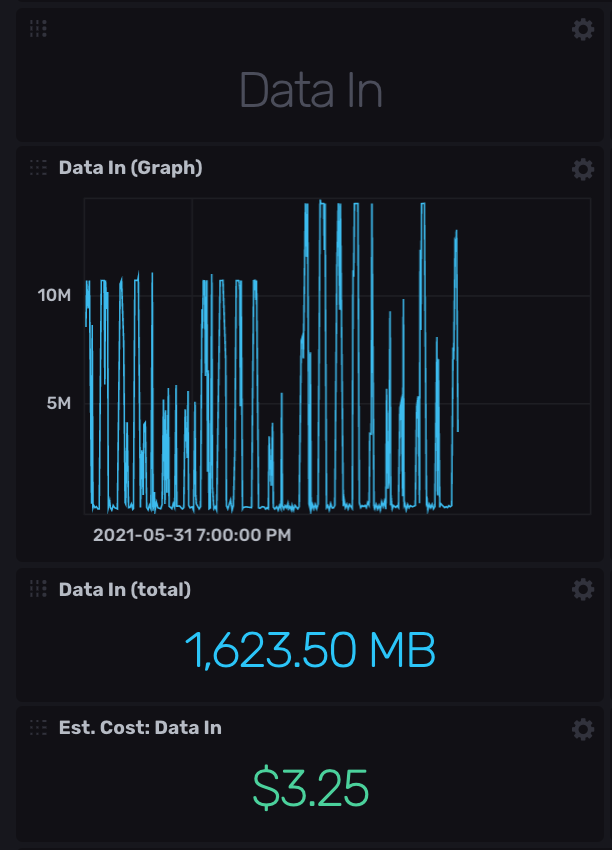Click the large Data In heading text

click(310, 90)
